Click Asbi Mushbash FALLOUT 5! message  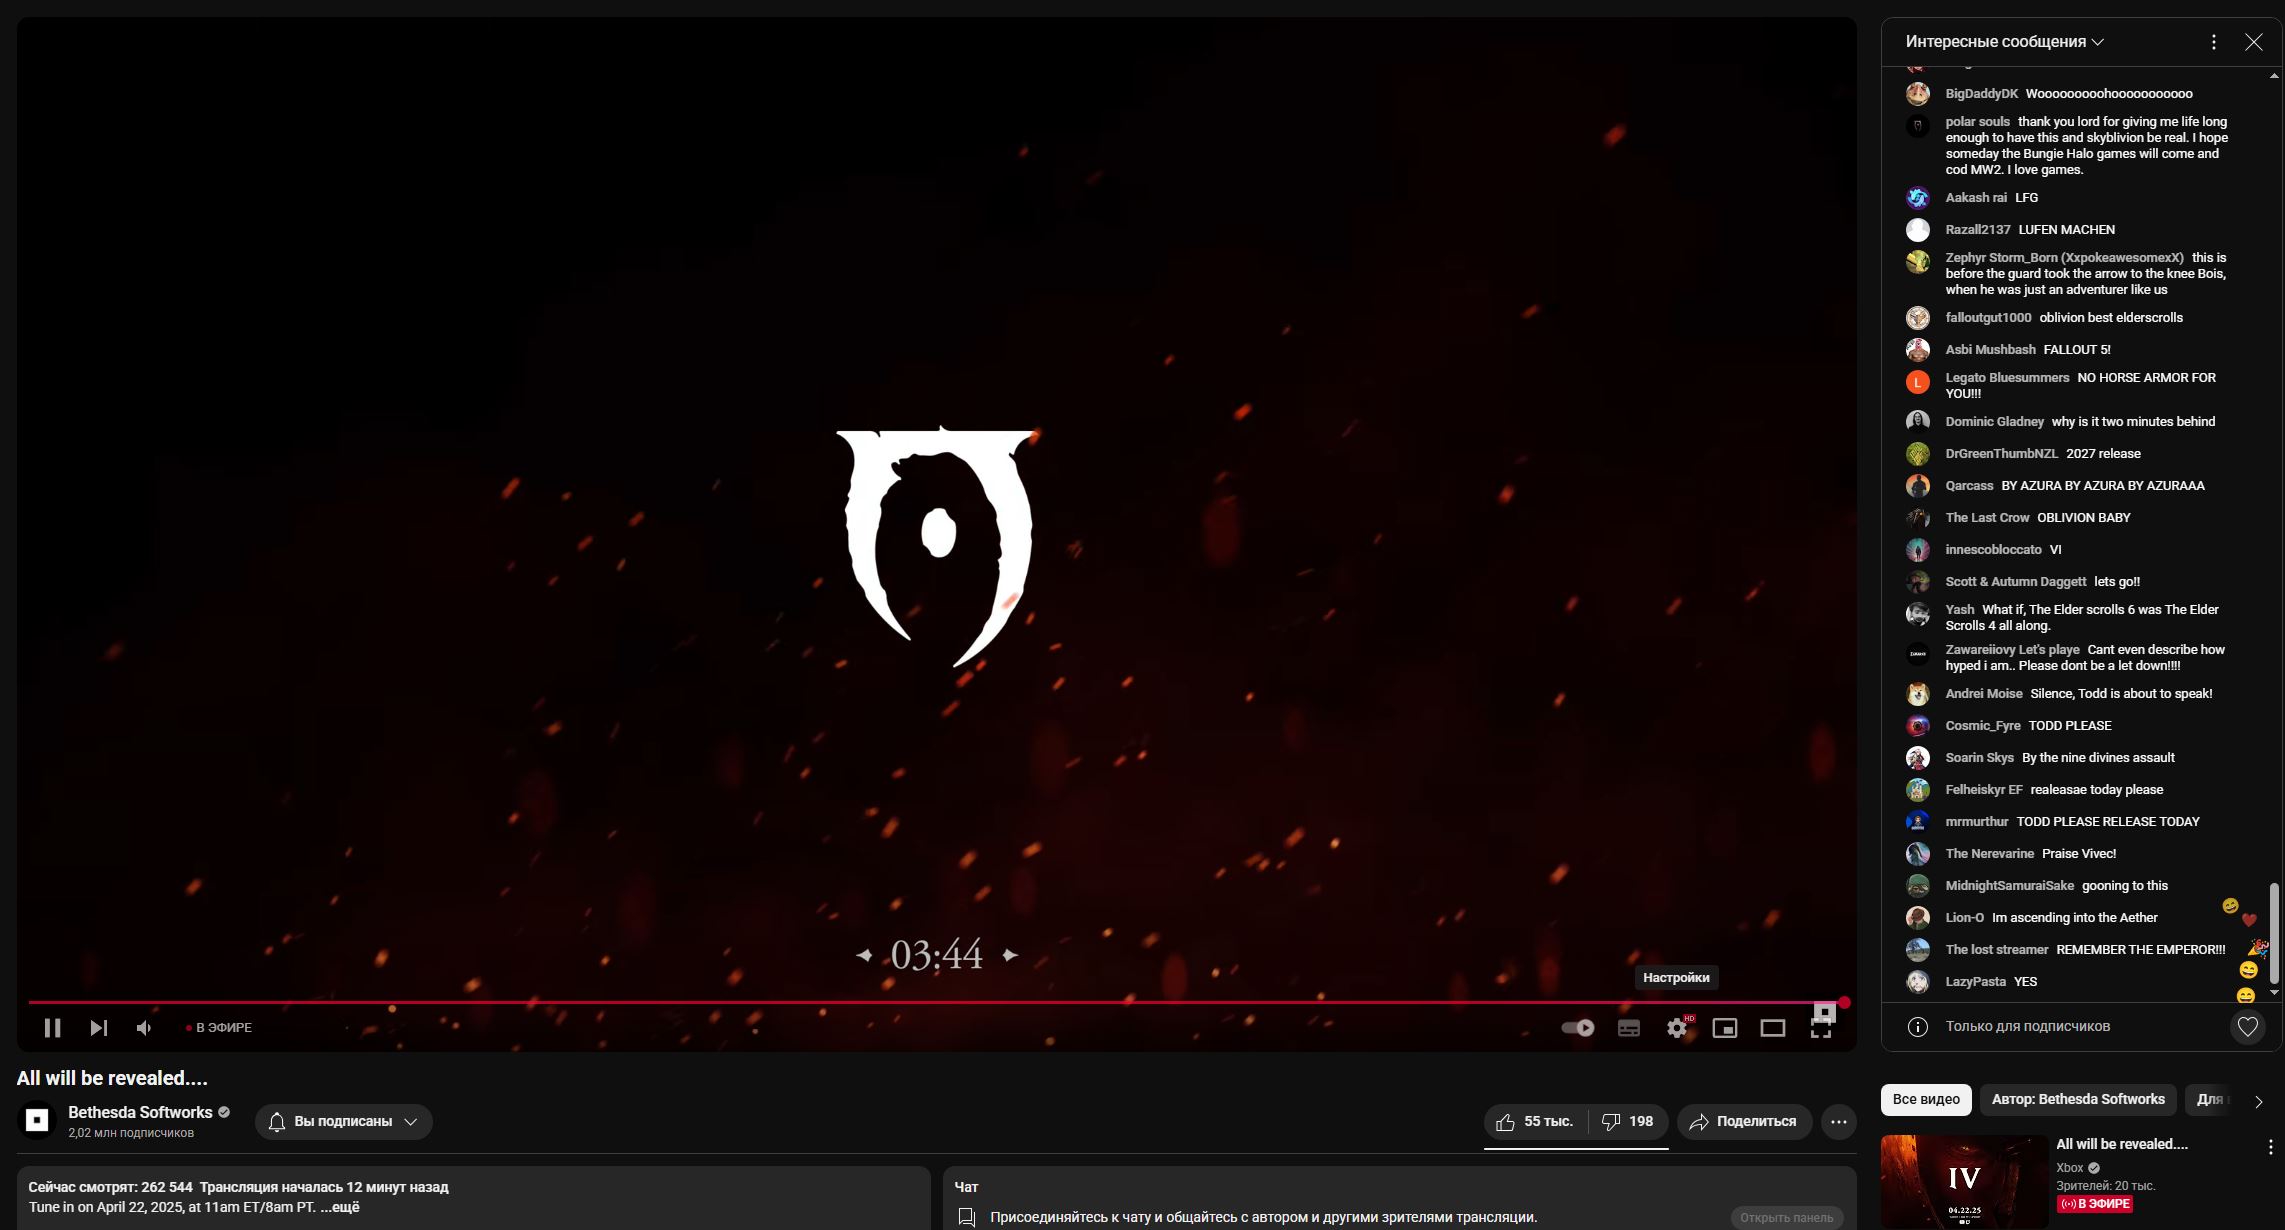[2077, 350]
